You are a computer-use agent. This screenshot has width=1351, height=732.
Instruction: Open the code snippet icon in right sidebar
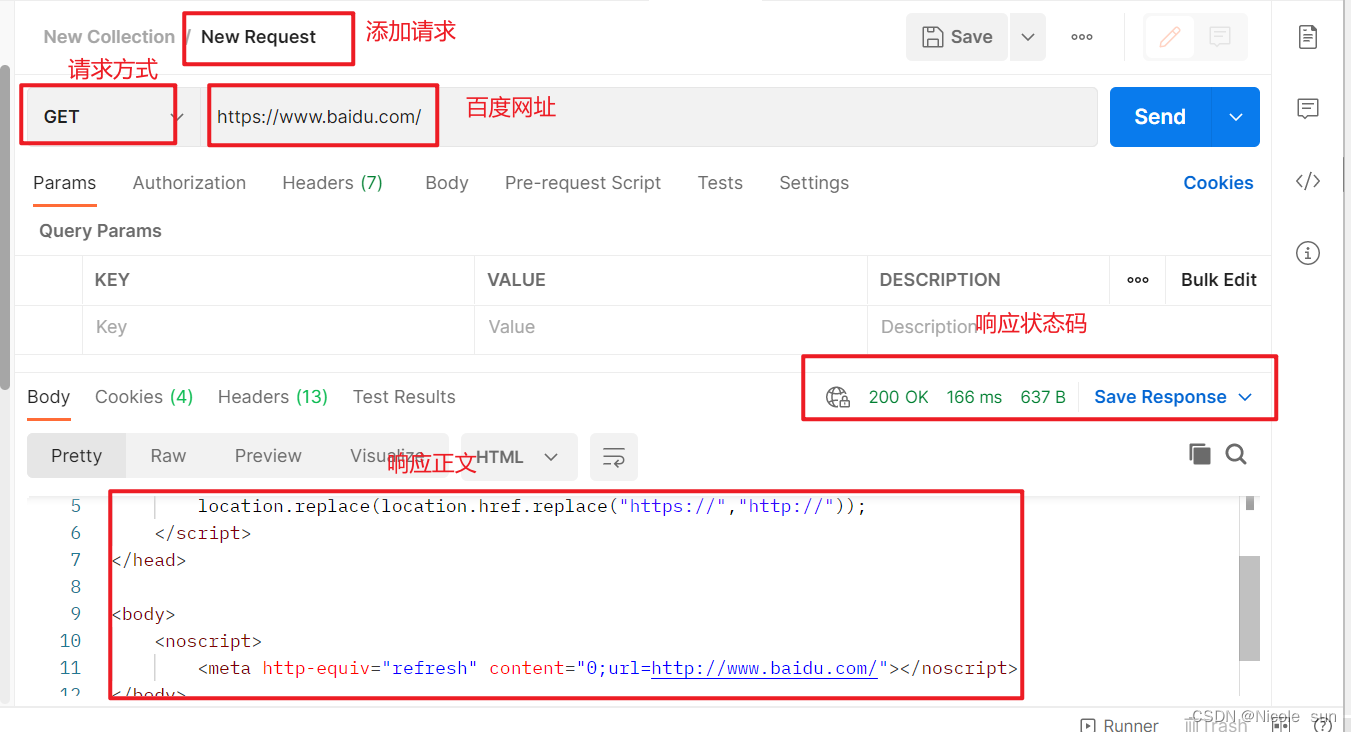[x=1308, y=181]
